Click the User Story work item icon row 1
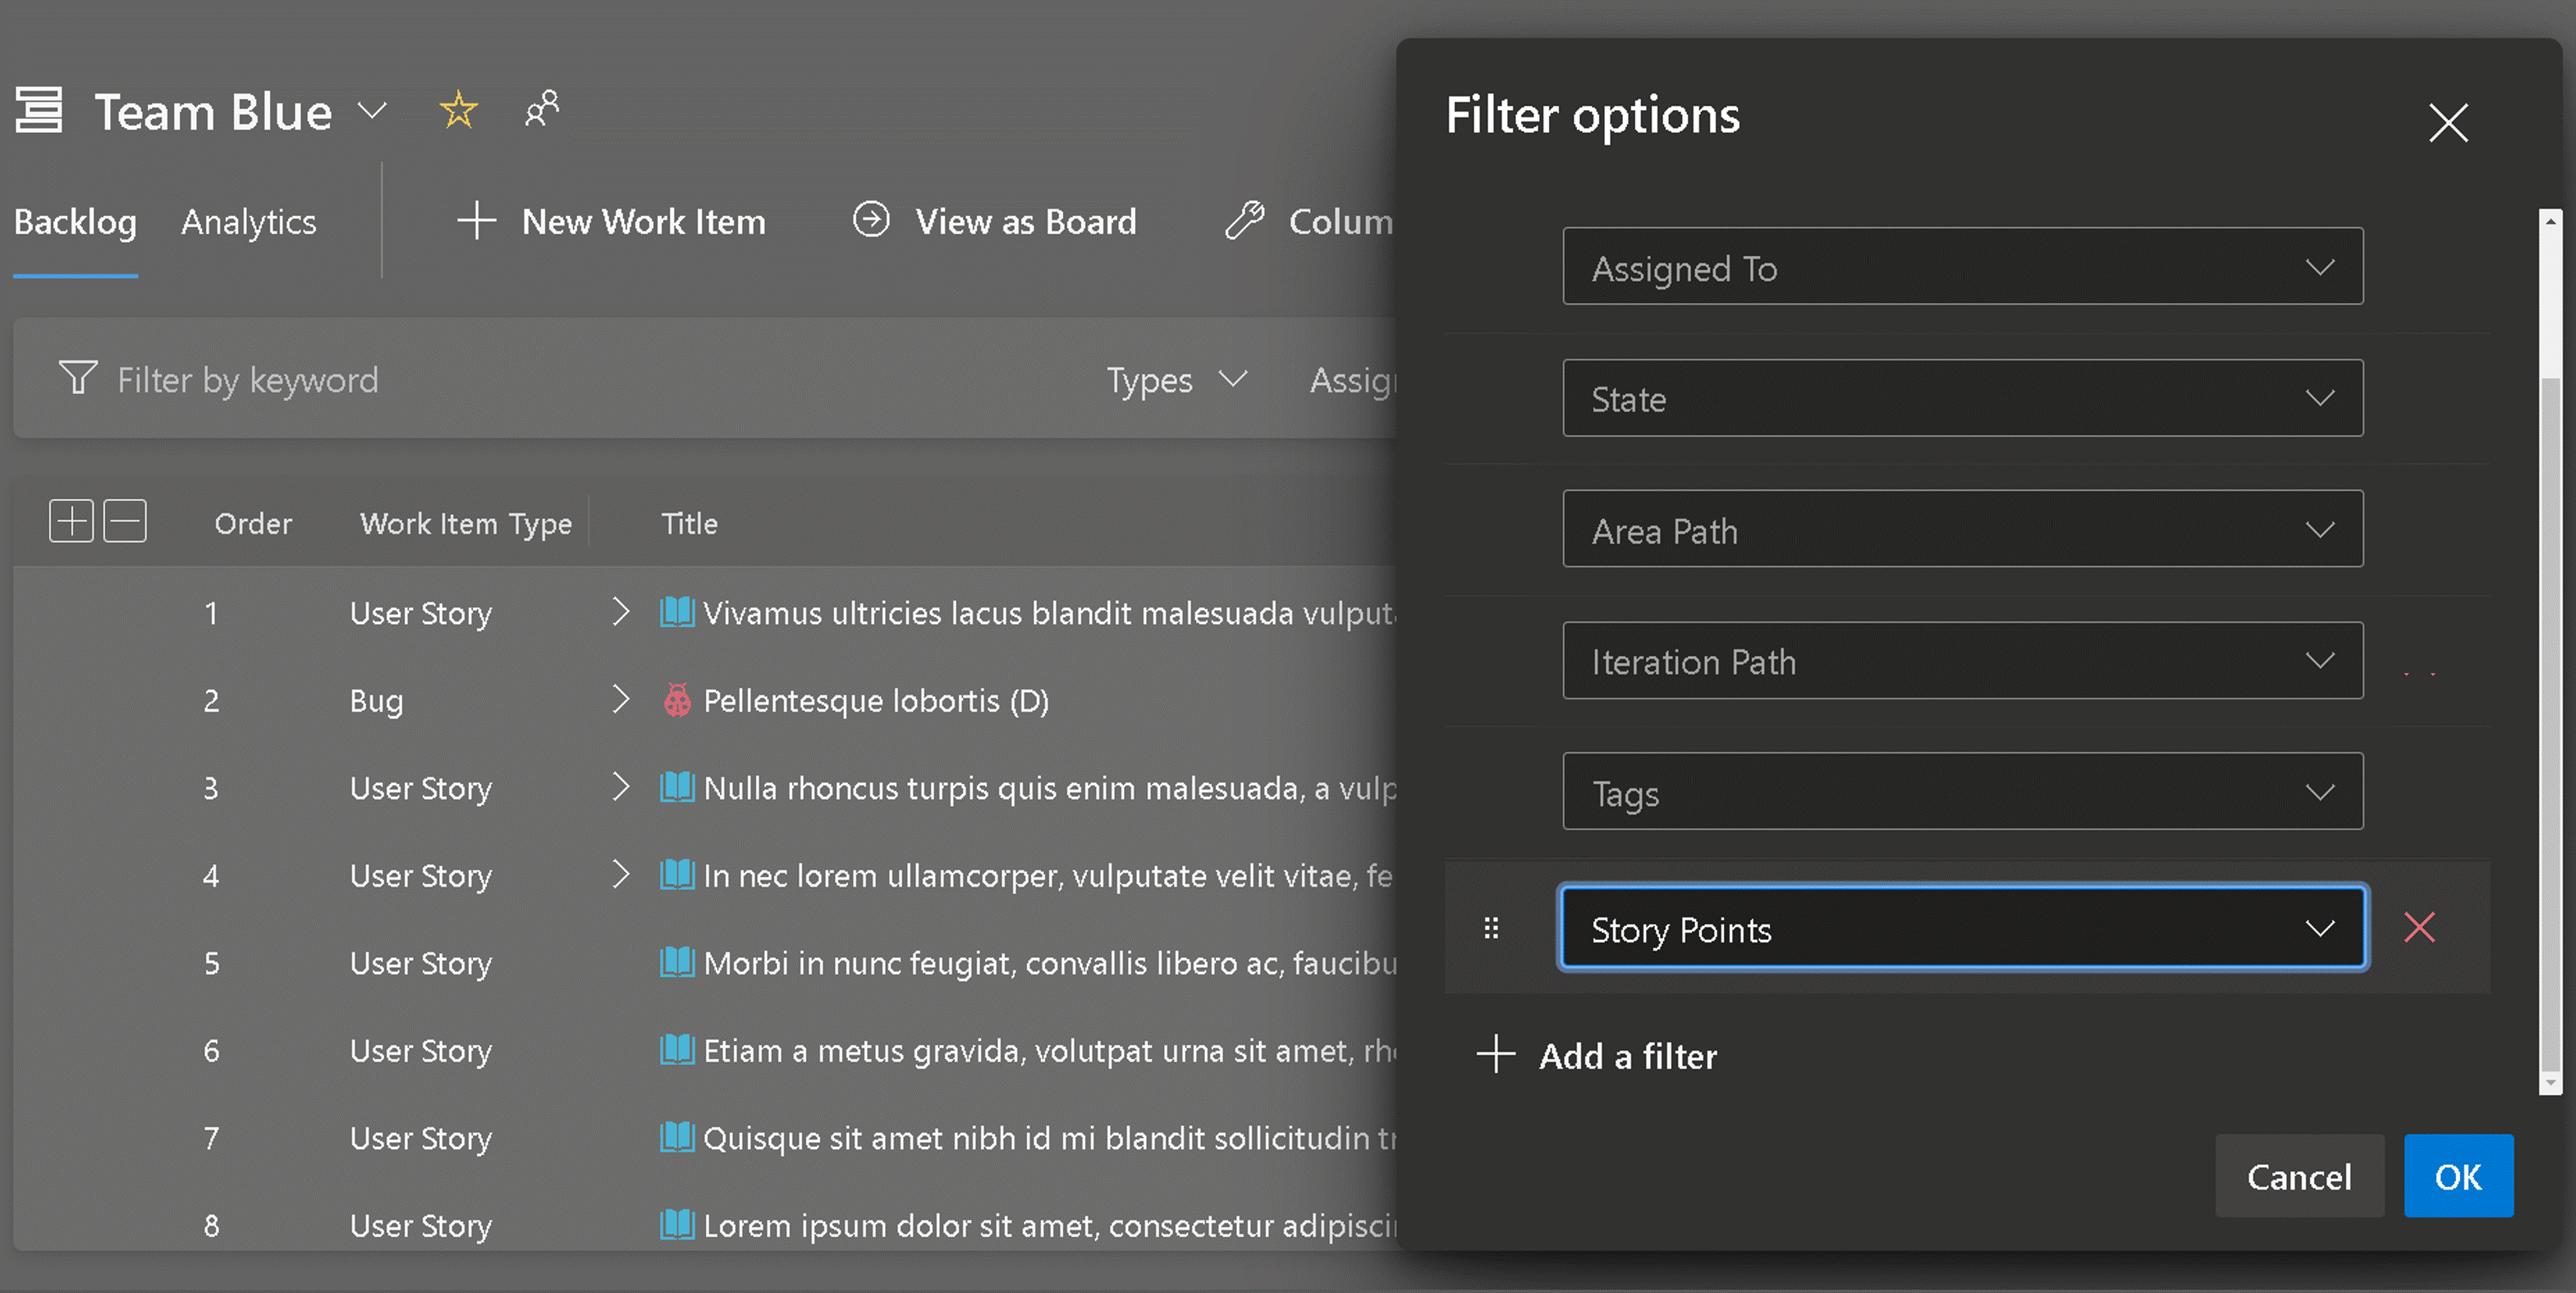This screenshot has height=1293, width=2576. pos(674,610)
